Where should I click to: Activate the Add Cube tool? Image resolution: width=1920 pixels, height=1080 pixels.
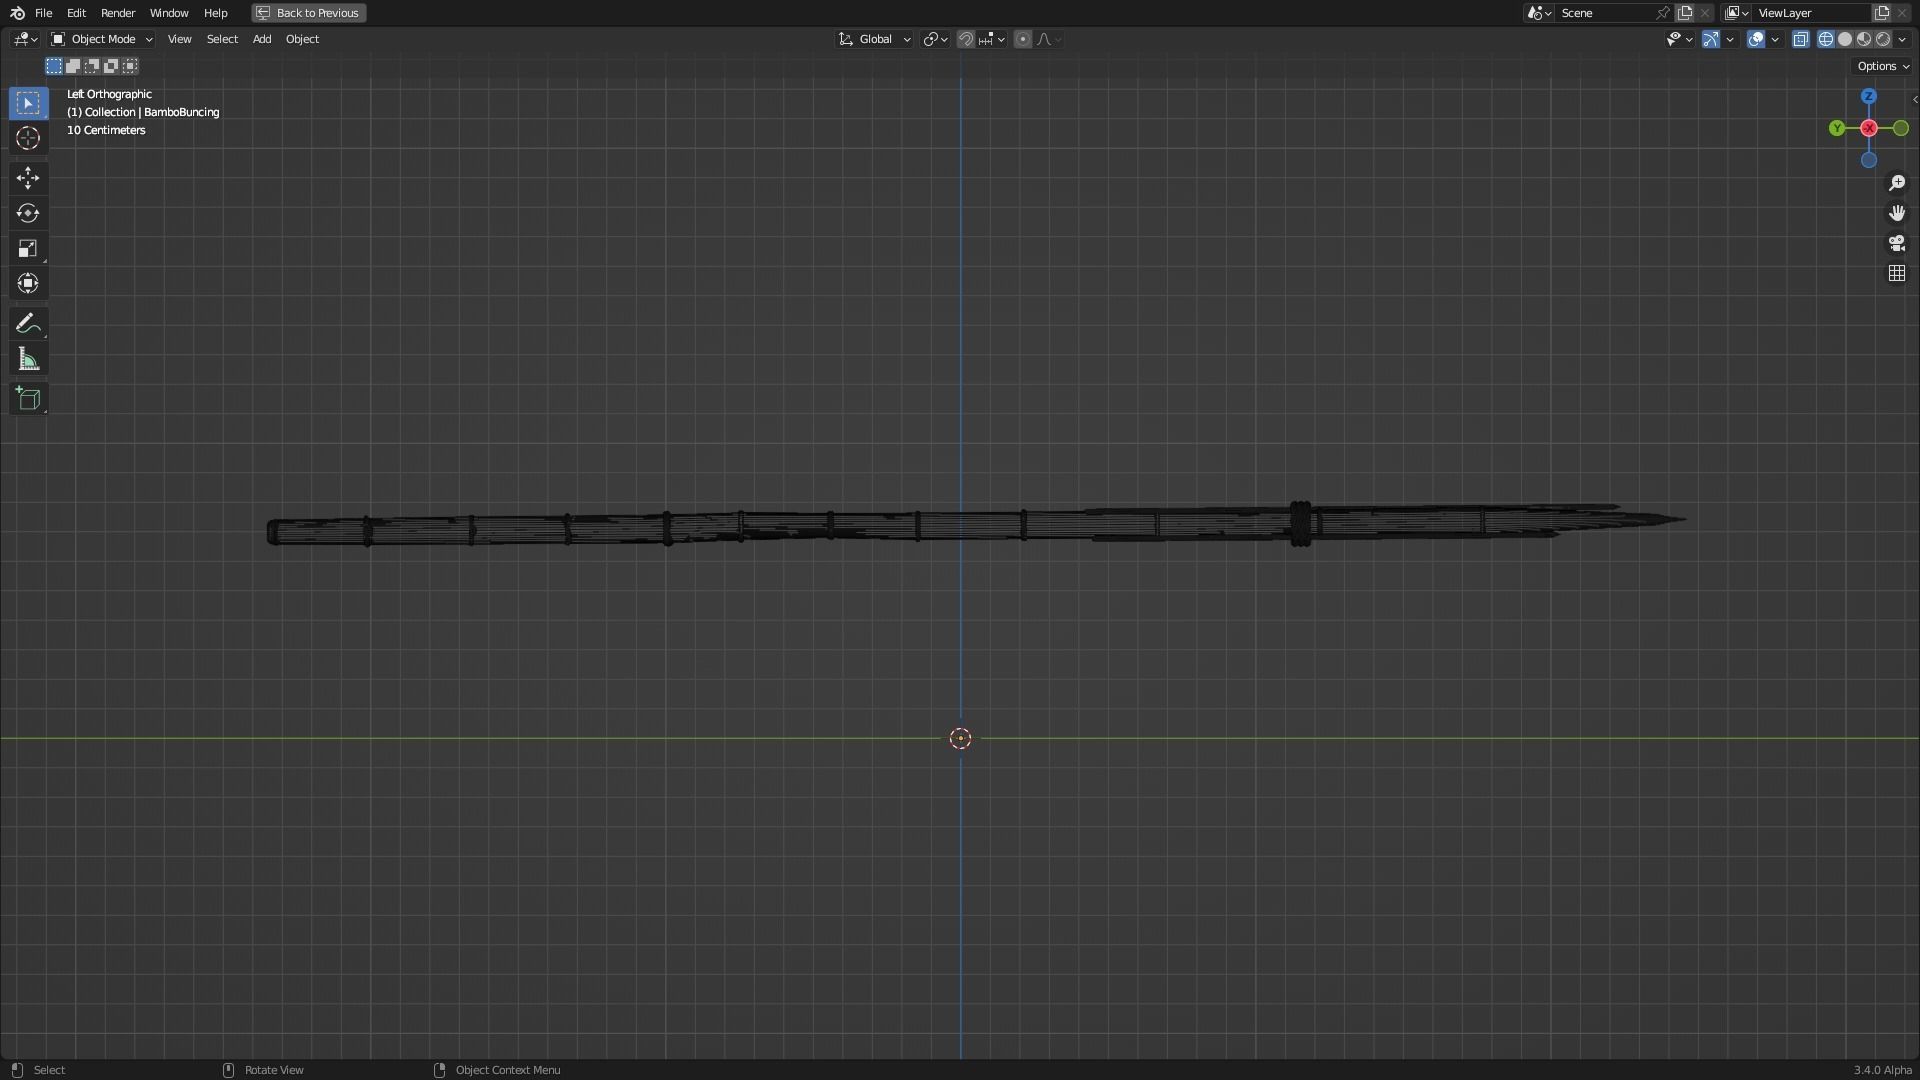[x=28, y=398]
